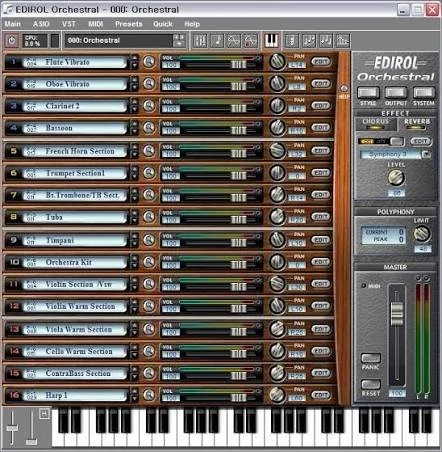Click the HELP icon on the wooden divider
The height and width of the screenshot is (452, 442).
pos(344,89)
